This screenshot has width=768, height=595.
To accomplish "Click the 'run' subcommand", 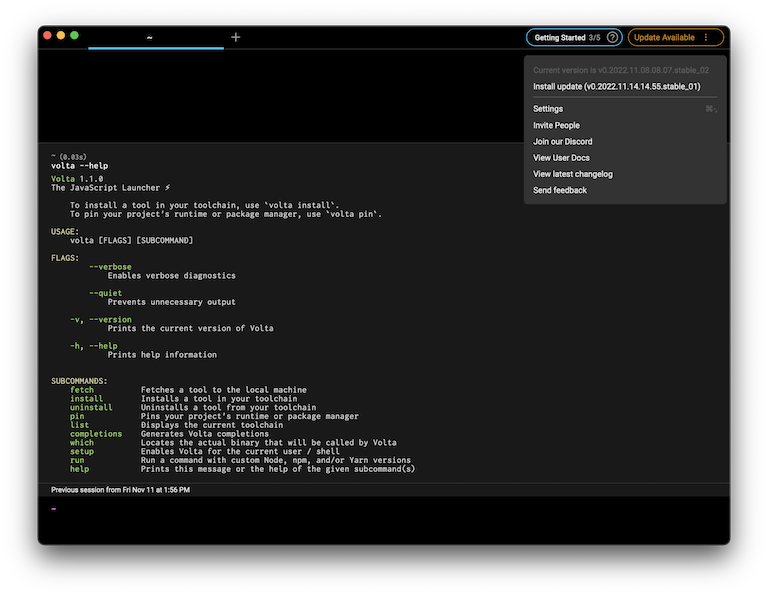I will (x=77, y=460).
